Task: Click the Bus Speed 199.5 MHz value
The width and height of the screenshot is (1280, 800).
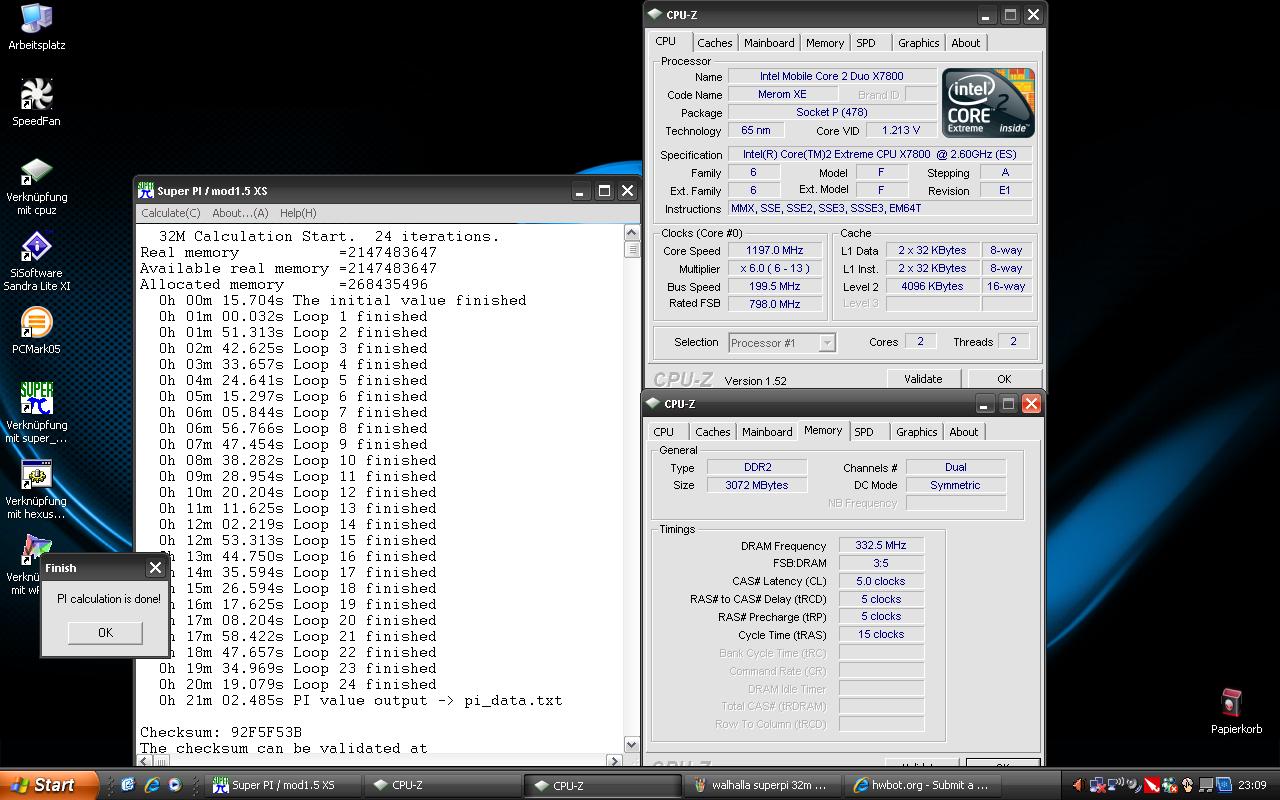Action: coord(775,286)
